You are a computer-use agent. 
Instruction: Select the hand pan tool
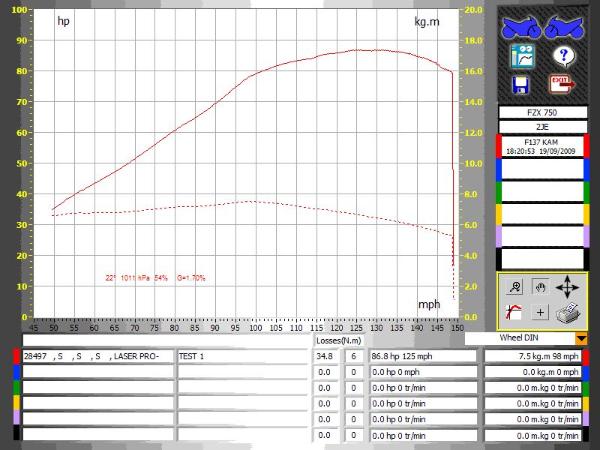pyautogui.click(x=540, y=285)
